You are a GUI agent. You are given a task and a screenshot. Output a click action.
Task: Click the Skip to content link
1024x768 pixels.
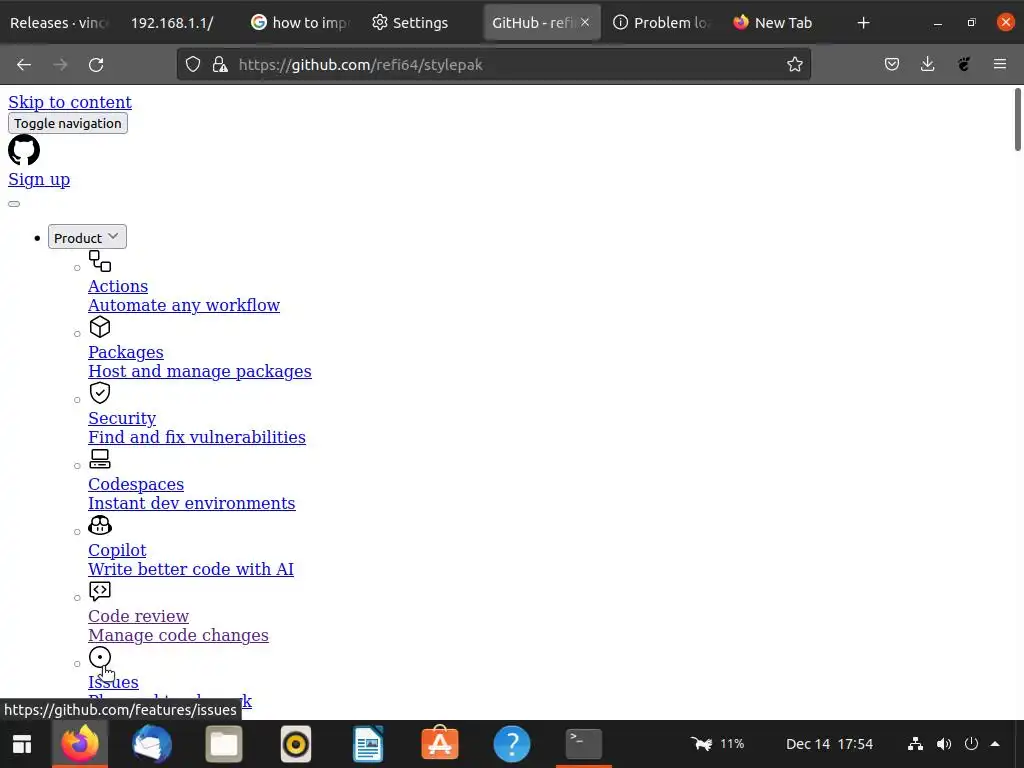coord(70,102)
